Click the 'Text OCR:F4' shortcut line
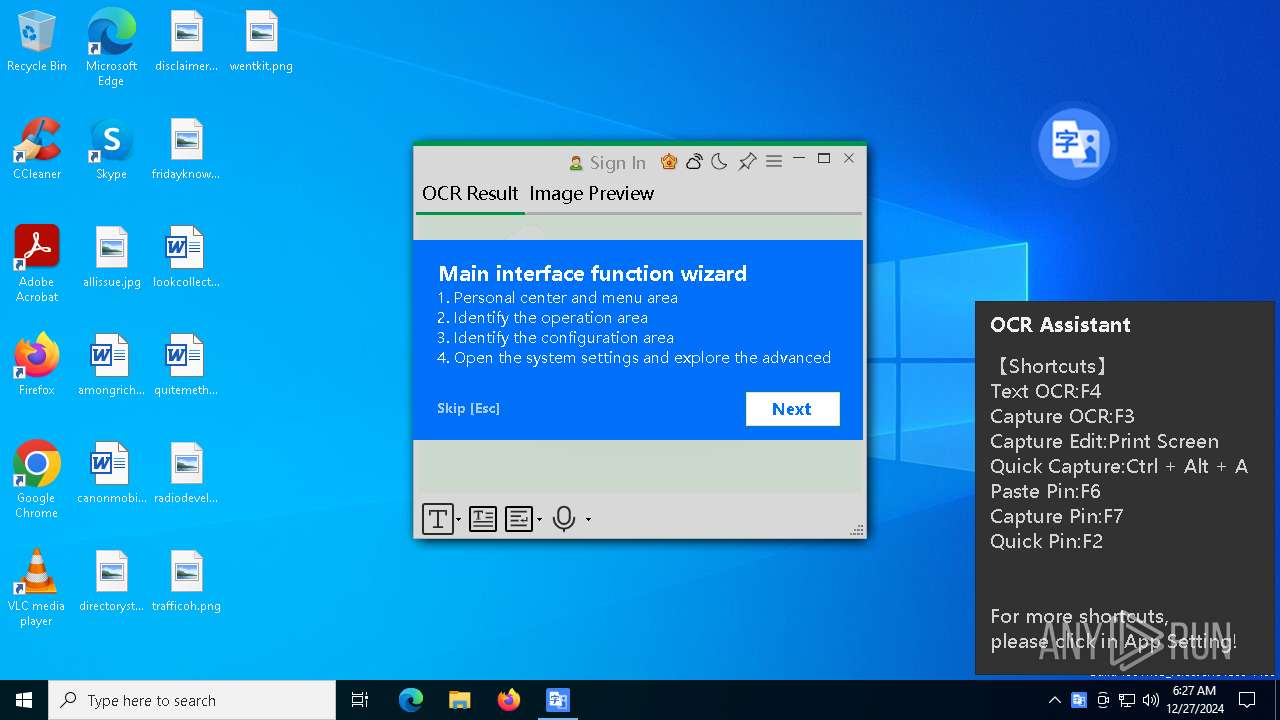Screen dimensions: 1280x720 tap(1045, 391)
